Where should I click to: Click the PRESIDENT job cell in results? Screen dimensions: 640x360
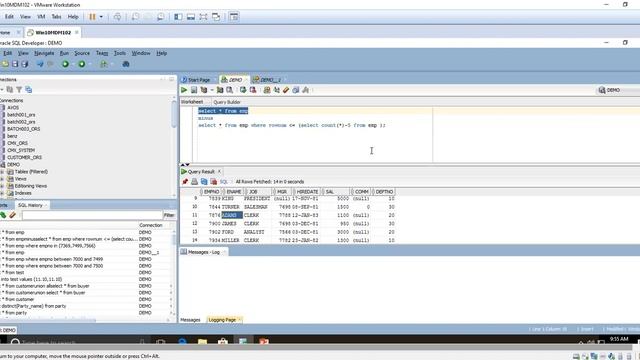pos(257,198)
